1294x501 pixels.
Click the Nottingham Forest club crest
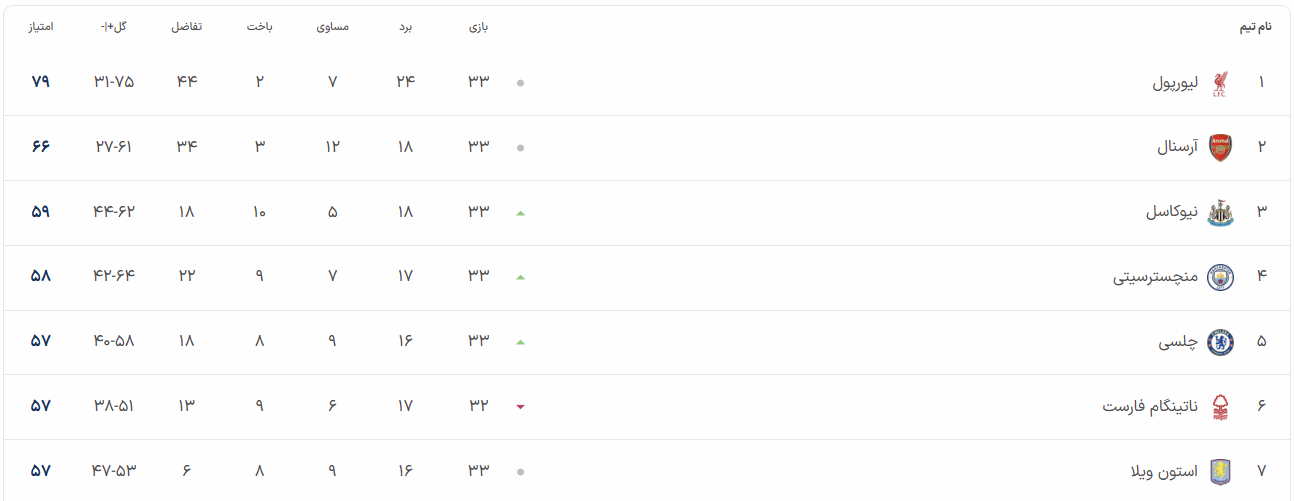(x=1220, y=407)
